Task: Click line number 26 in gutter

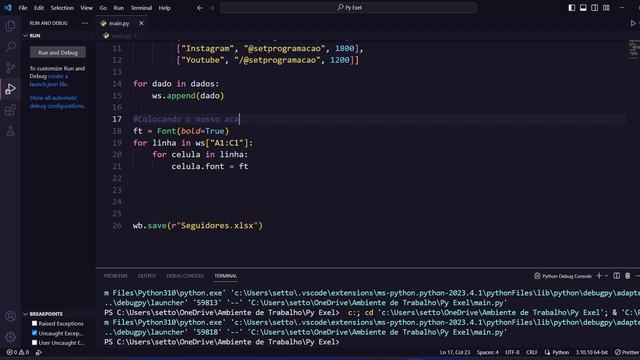Action: (x=117, y=225)
